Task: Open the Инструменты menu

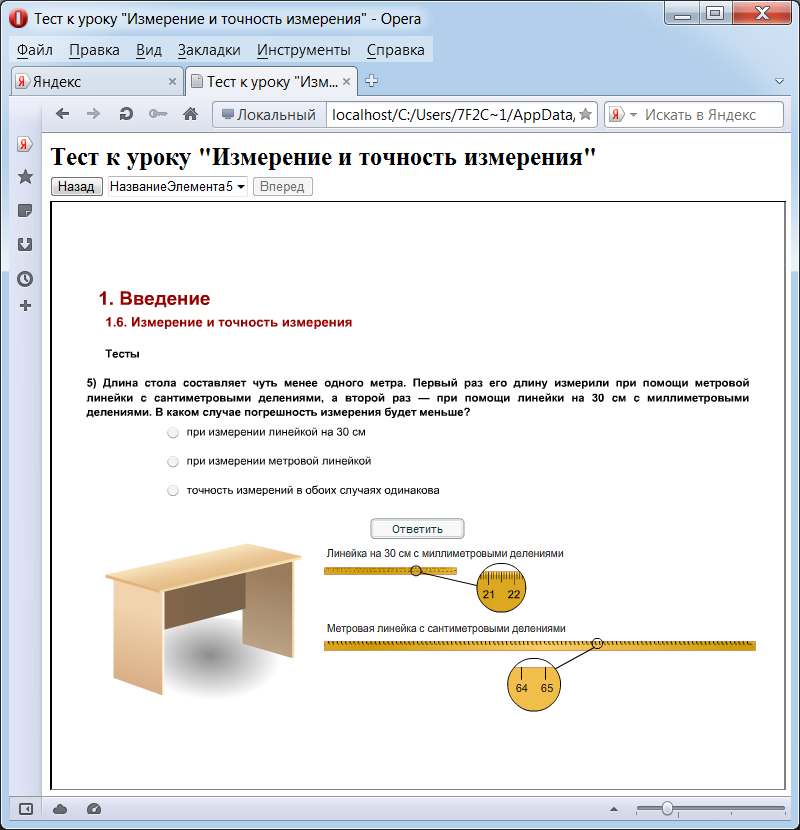Action: [303, 50]
